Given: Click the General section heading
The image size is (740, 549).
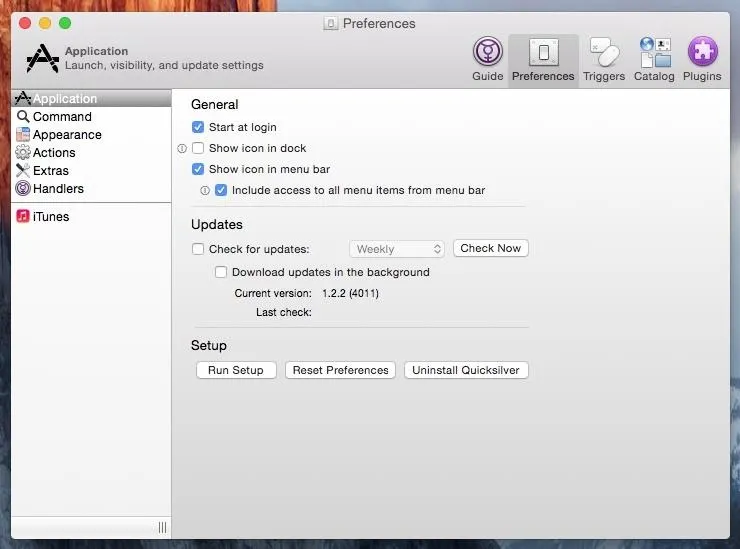Looking at the screenshot, I should [215, 104].
